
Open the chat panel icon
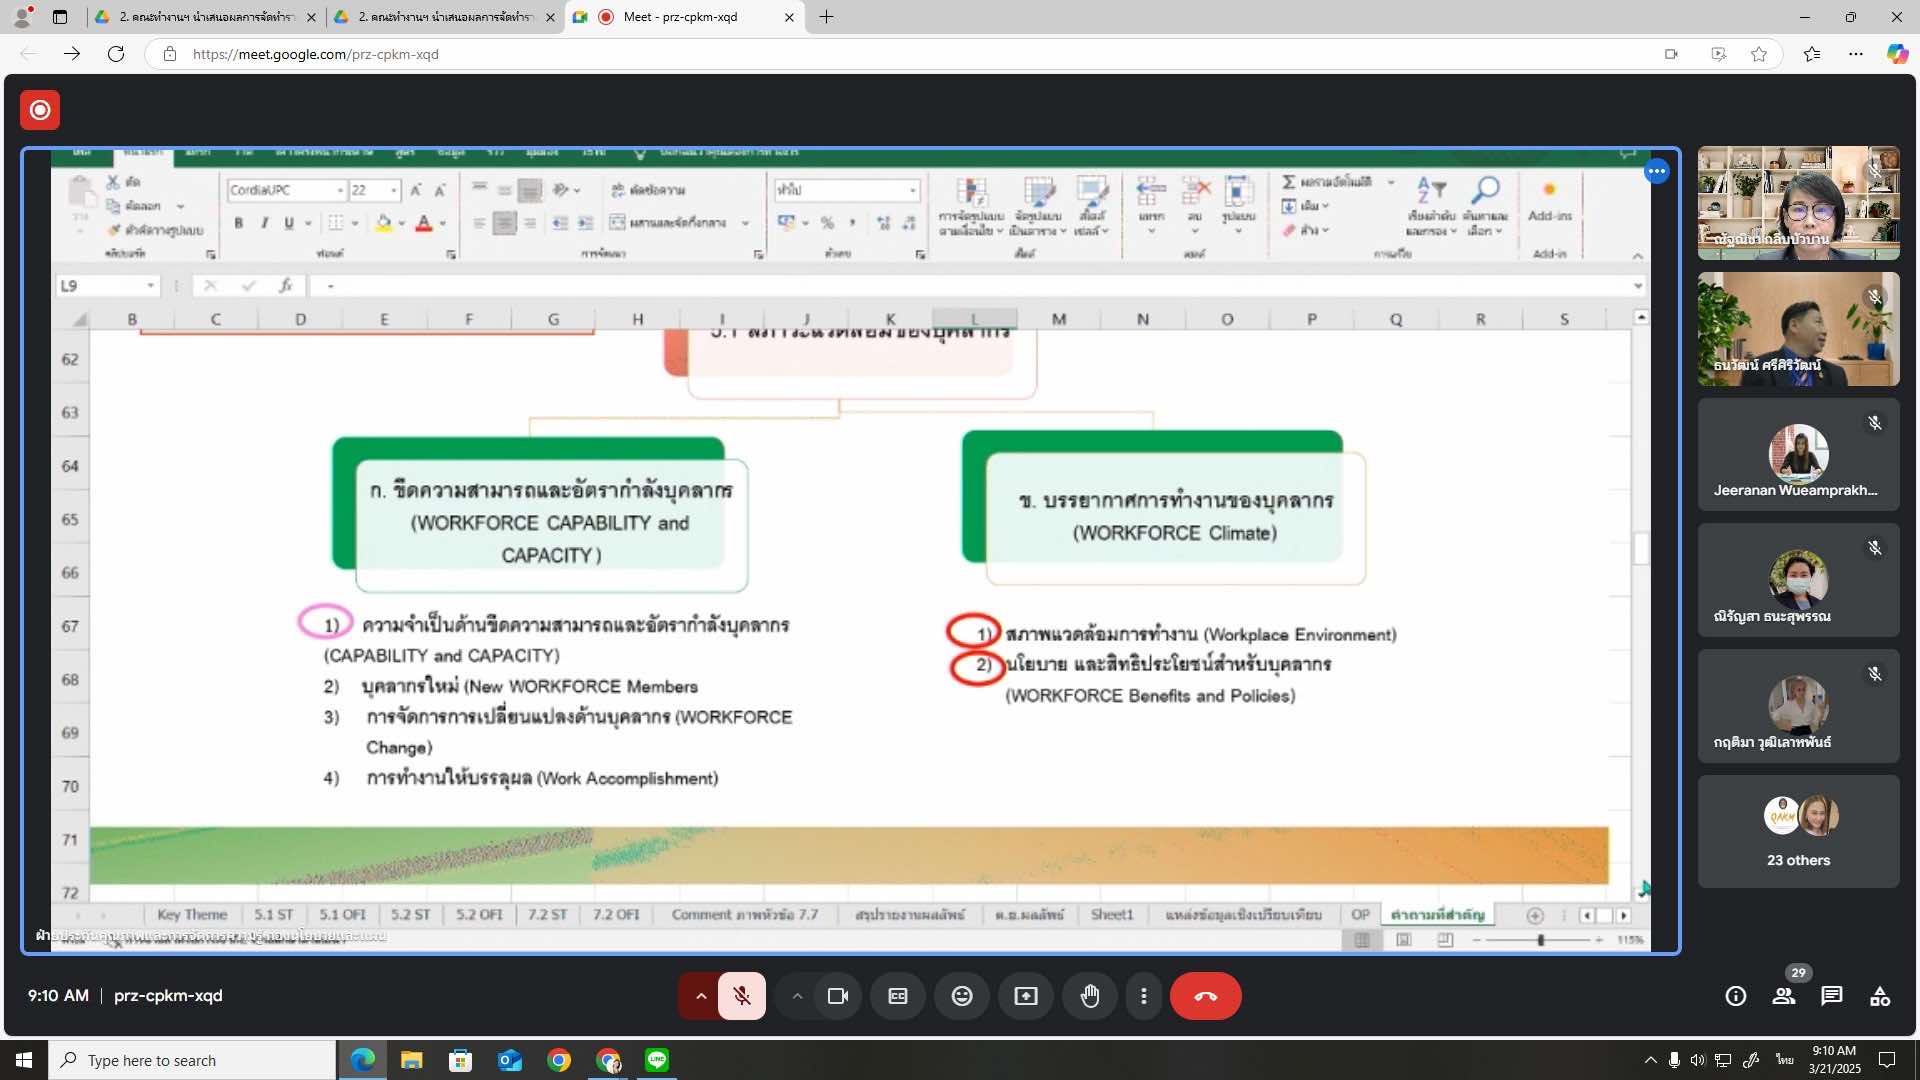(1832, 996)
